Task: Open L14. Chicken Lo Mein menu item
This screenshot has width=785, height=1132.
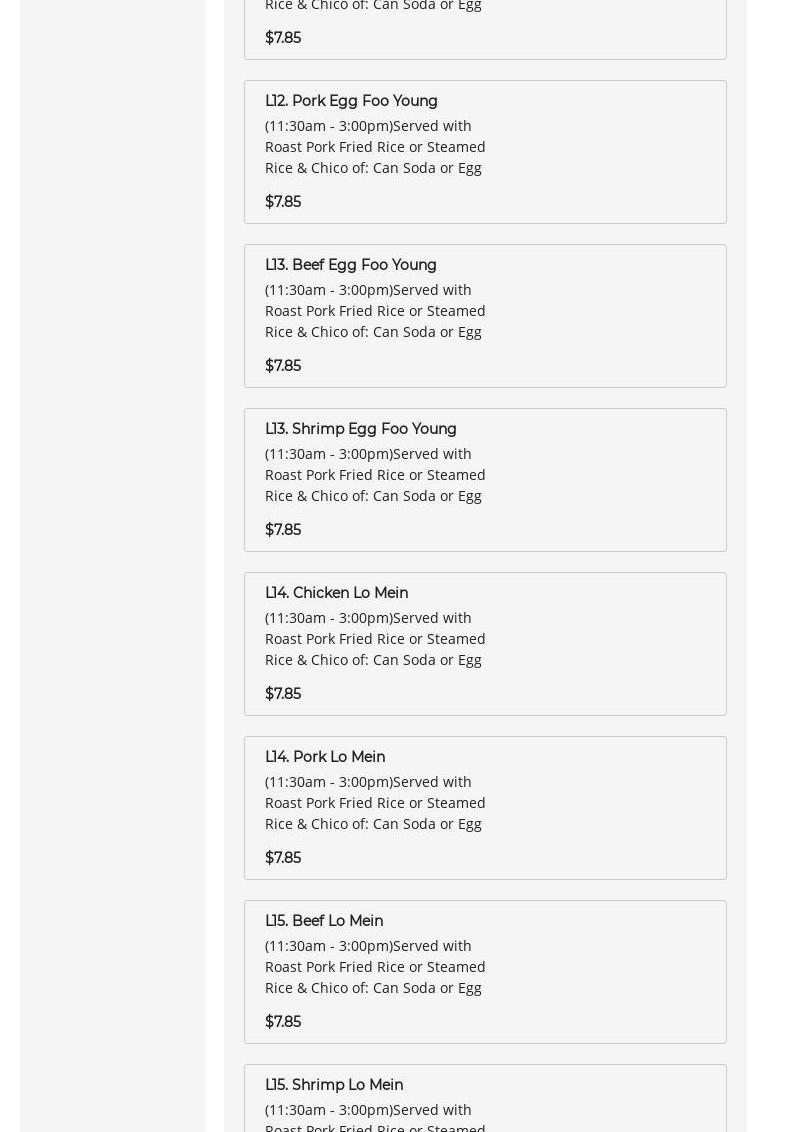Action: click(x=336, y=593)
